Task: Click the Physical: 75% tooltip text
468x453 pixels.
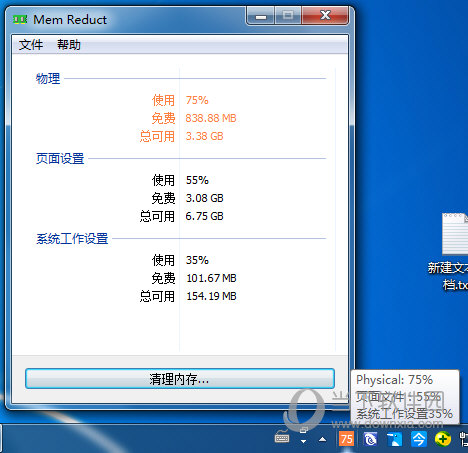Action: pos(394,380)
